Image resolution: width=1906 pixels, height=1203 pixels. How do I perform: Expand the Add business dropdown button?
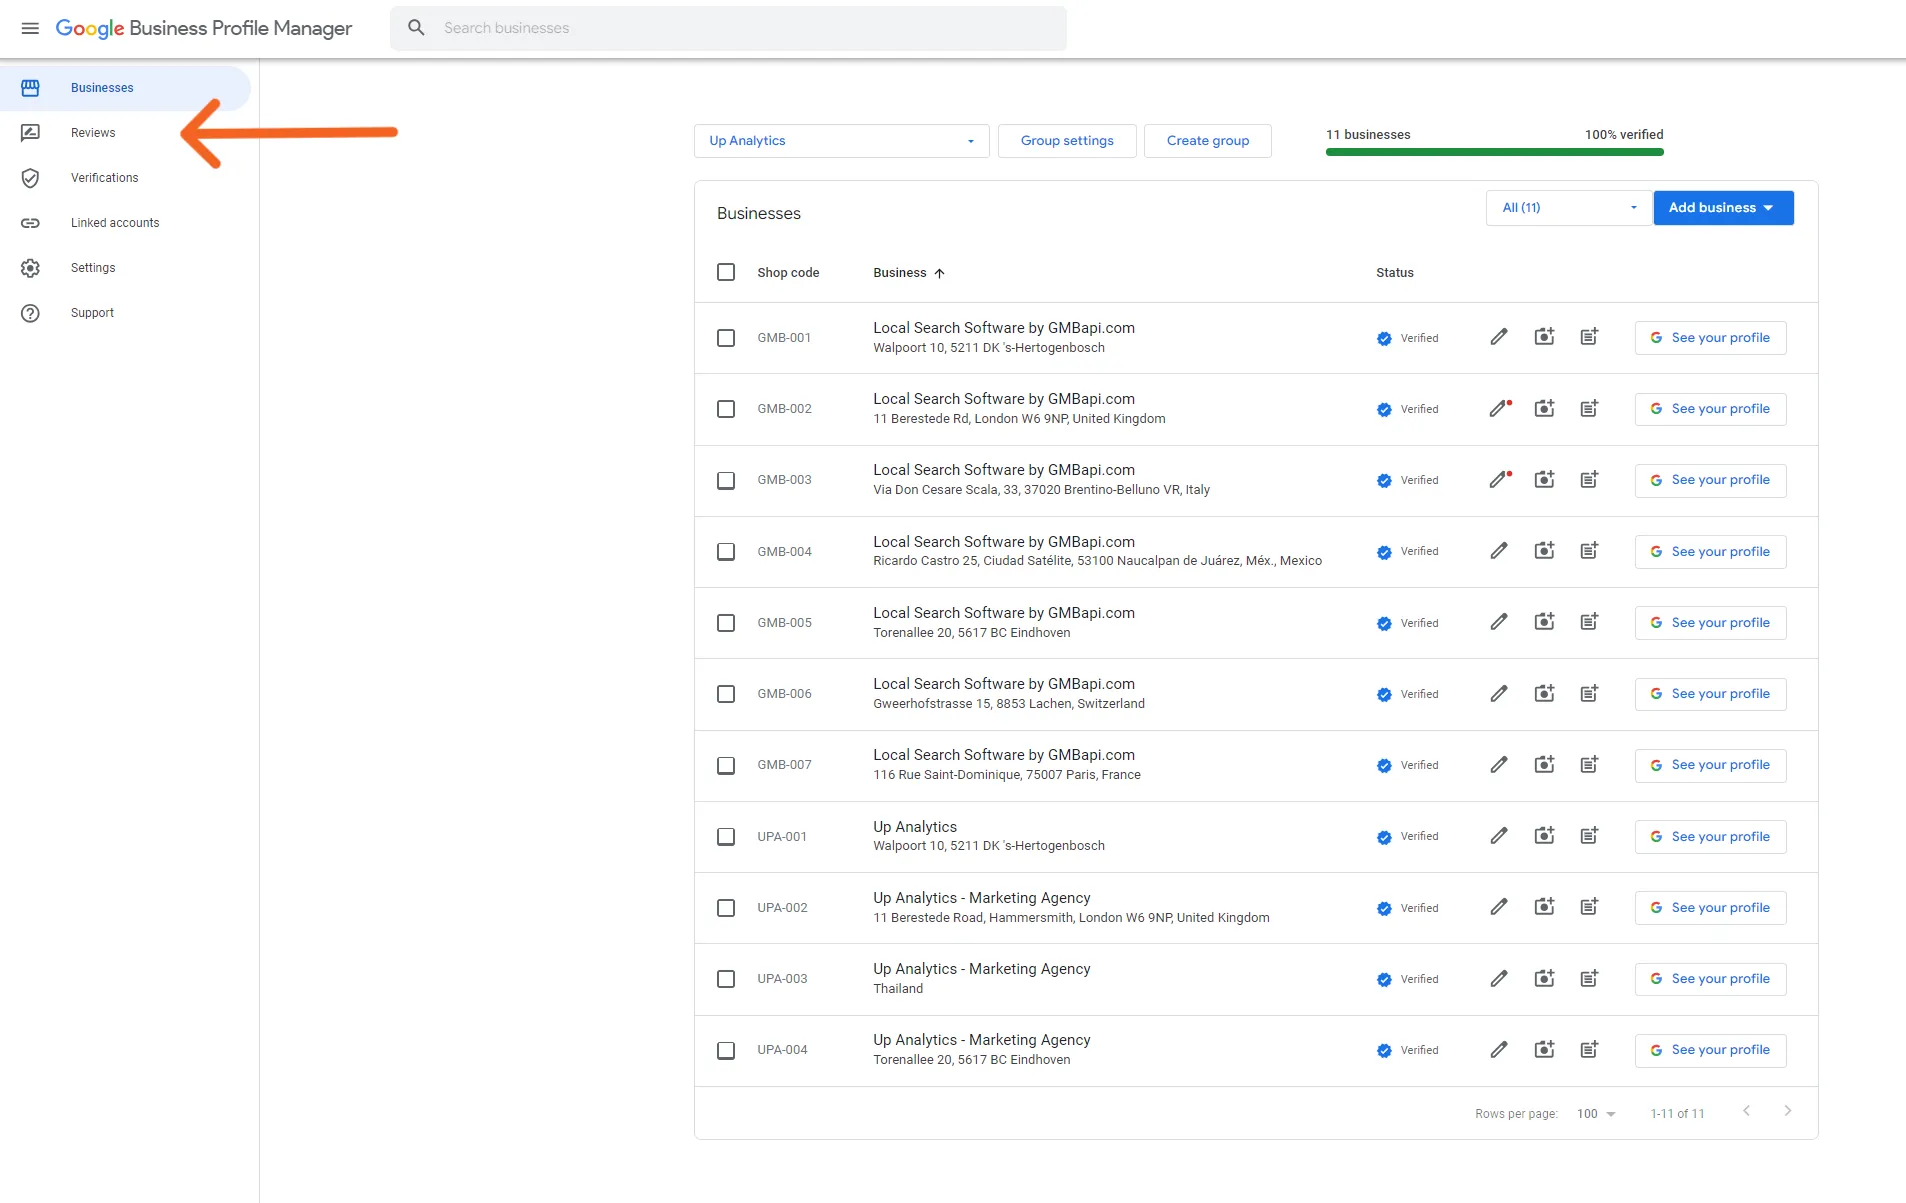click(1722, 208)
